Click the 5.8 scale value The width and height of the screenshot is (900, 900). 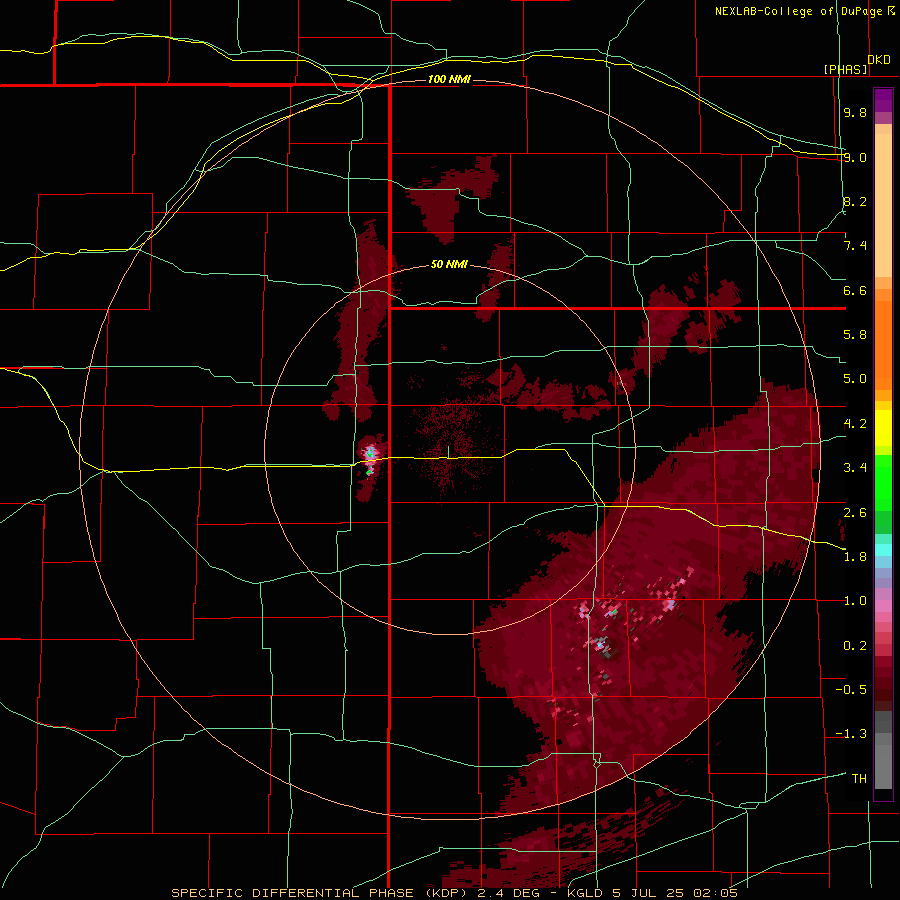pyautogui.click(x=855, y=335)
